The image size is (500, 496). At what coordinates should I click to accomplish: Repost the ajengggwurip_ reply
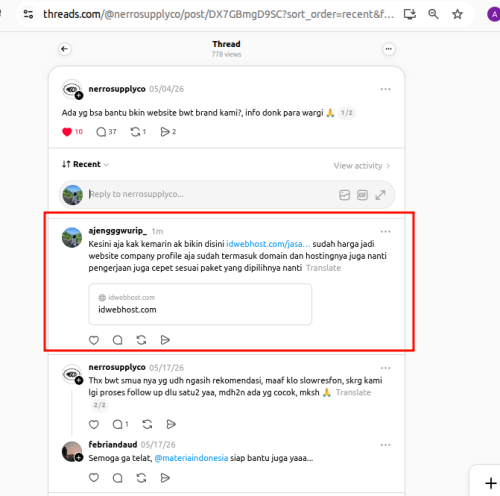(141, 340)
